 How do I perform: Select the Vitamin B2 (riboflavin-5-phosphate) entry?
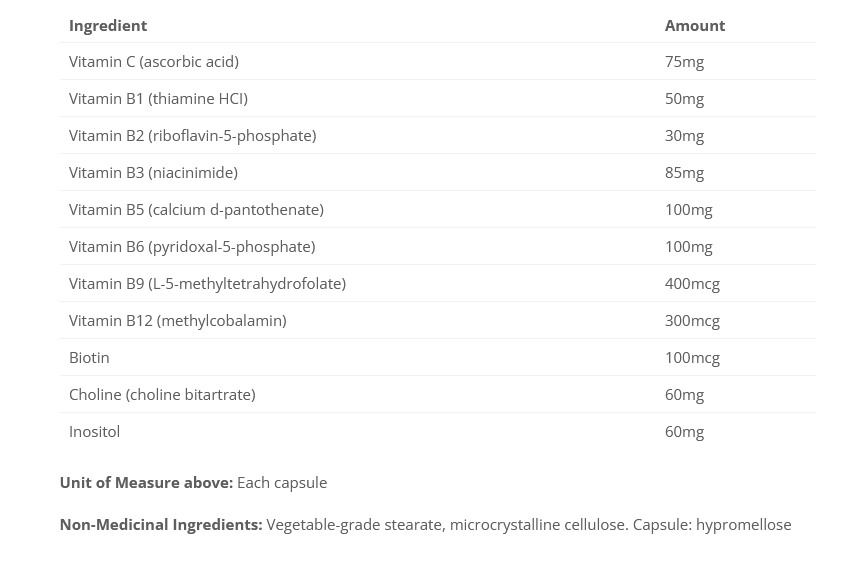[x=192, y=136]
